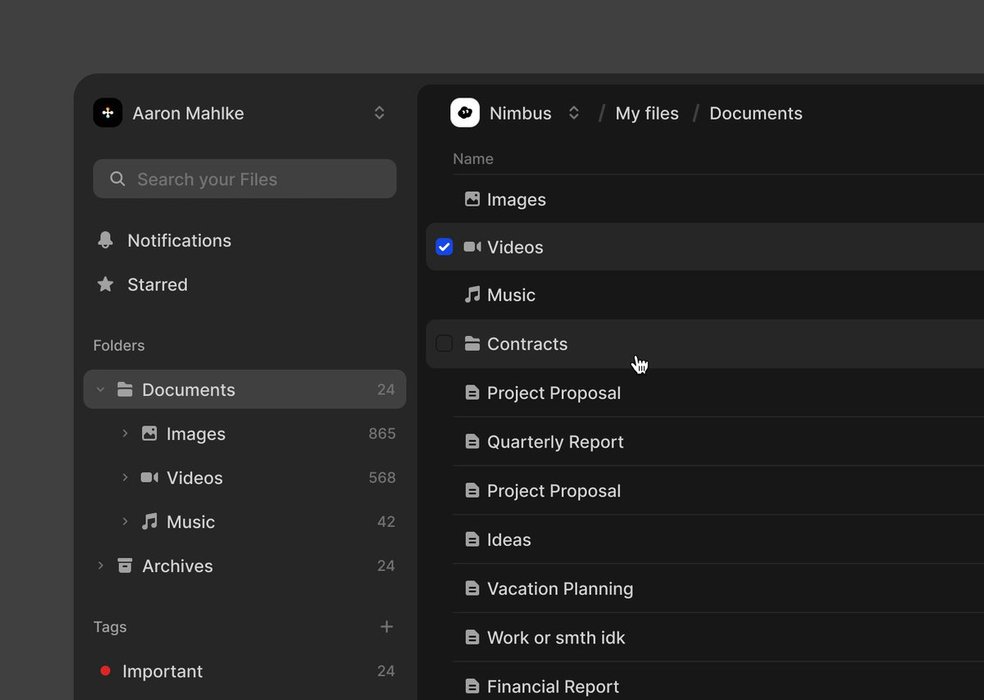
Task: Click the Search your Files field
Action: point(245,179)
